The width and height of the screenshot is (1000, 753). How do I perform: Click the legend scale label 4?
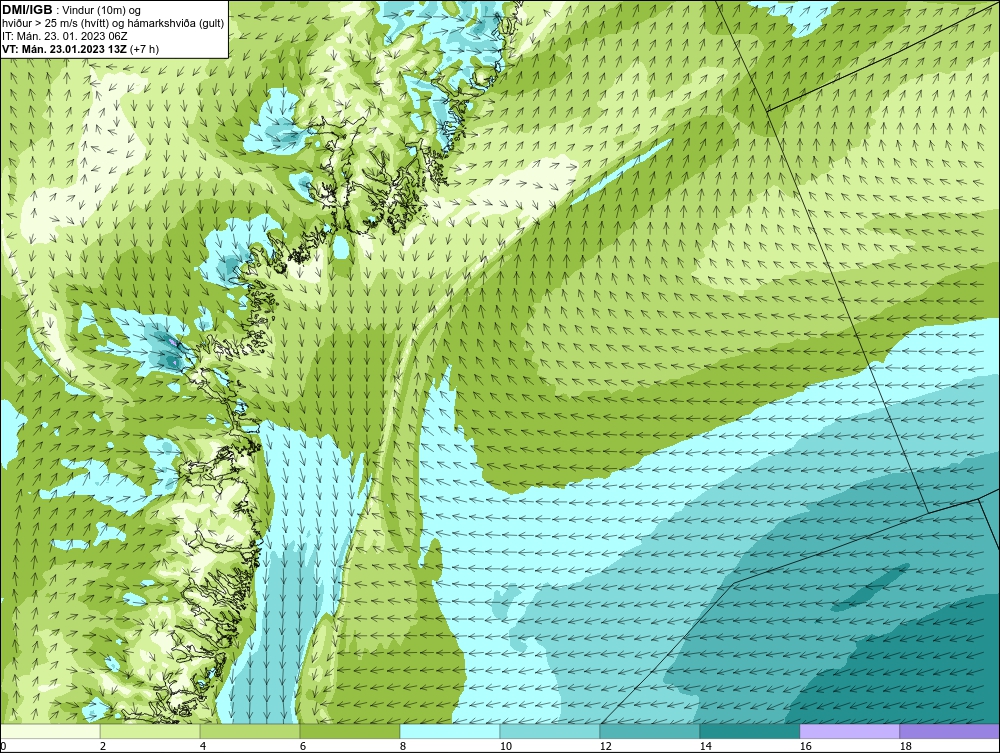203,746
